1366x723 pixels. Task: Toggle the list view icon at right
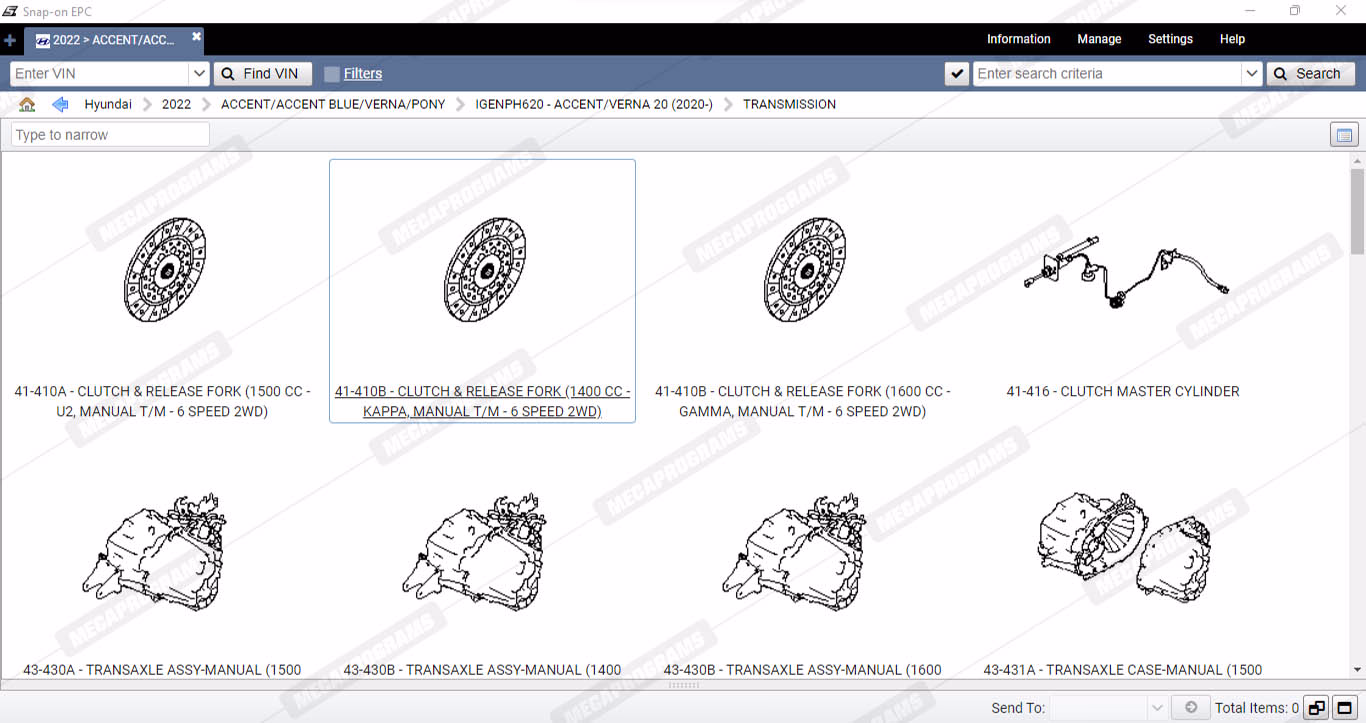click(1344, 135)
